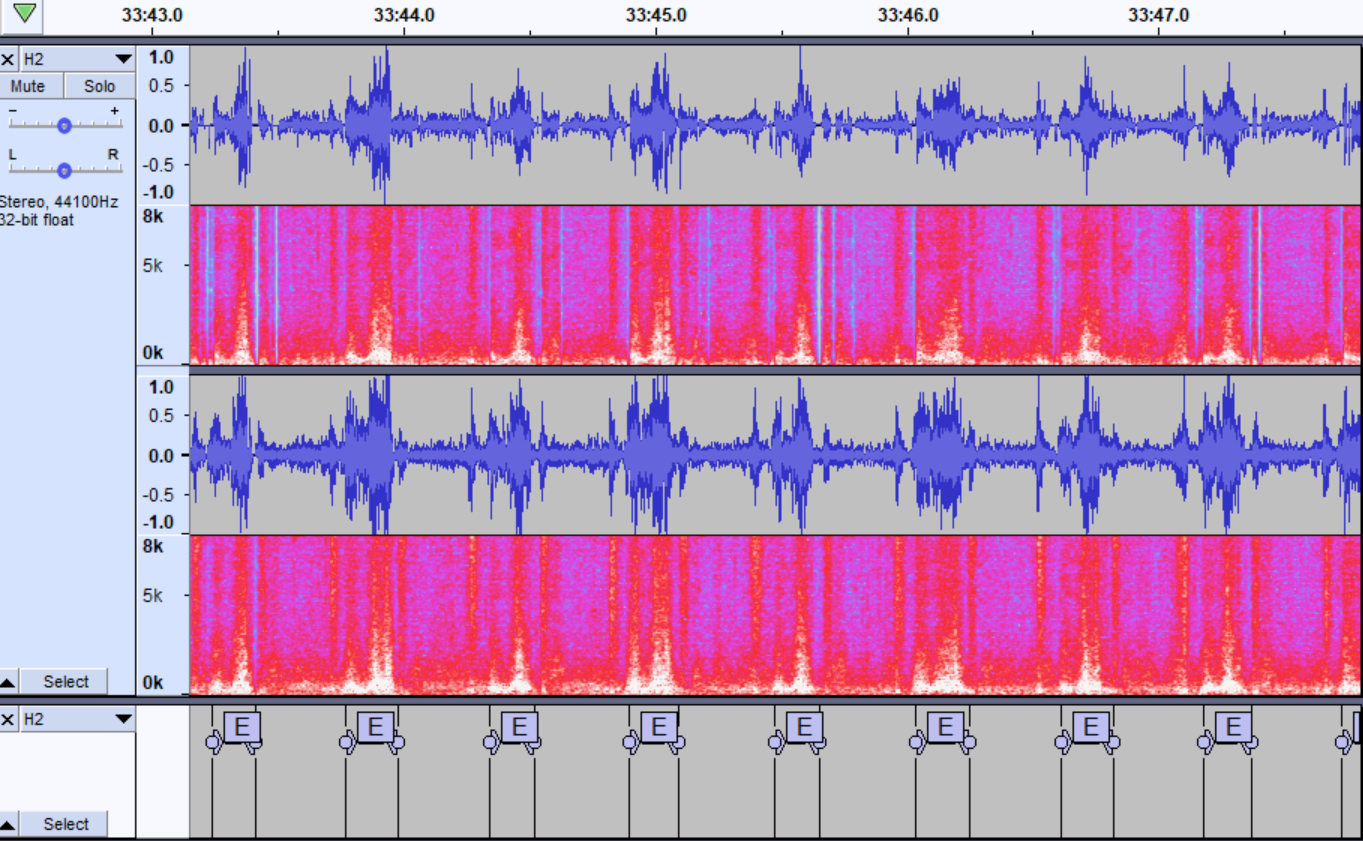
Task: Click 0.0 on the upper waveform amplitude scale
Action: click(162, 125)
